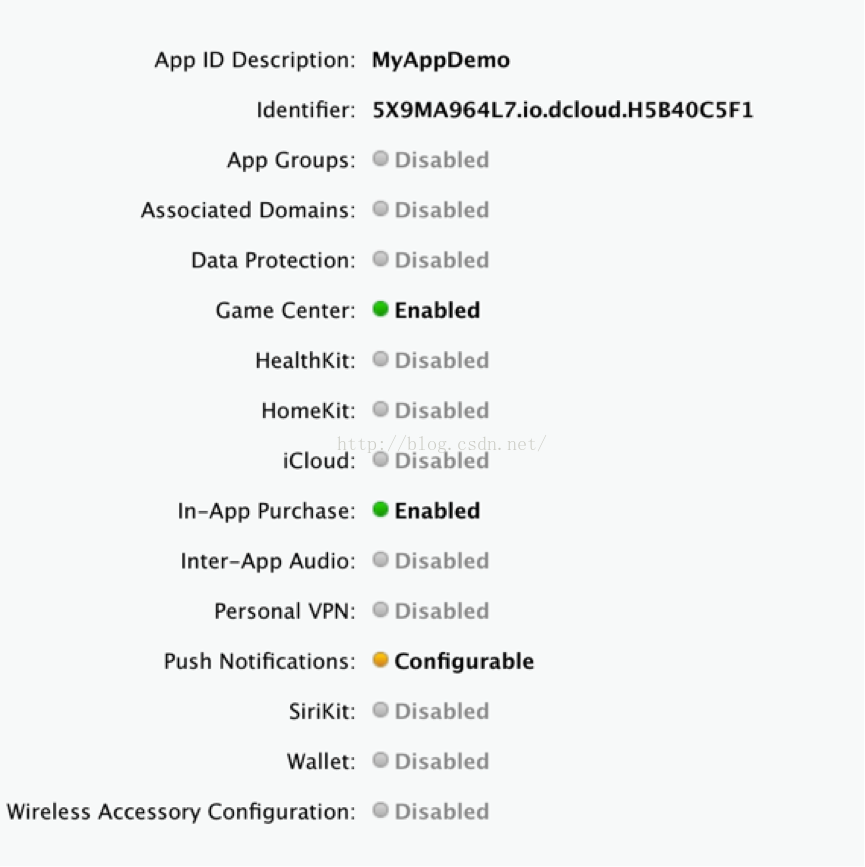Click the green dot beside In-App Purchase
The width and height of the screenshot is (865, 867).
pos(381,509)
